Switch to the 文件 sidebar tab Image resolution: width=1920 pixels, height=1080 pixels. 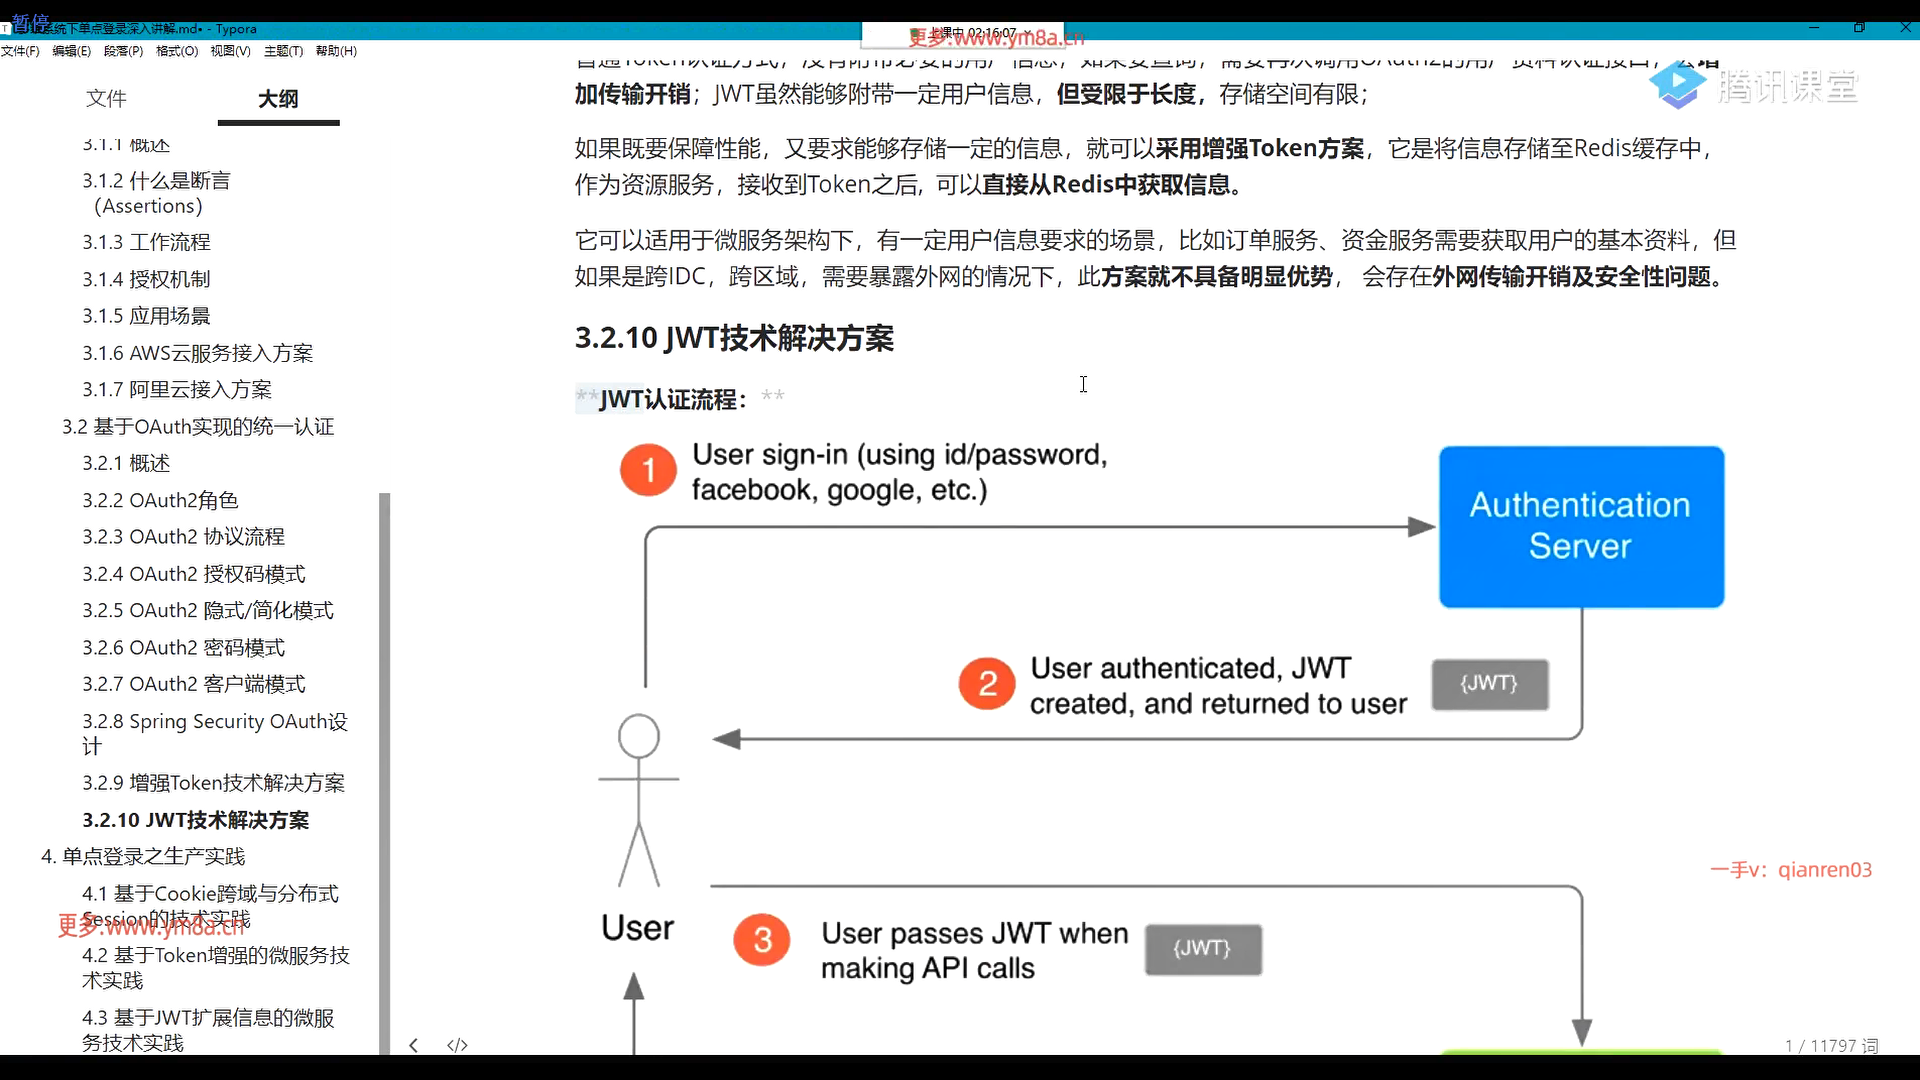106,98
